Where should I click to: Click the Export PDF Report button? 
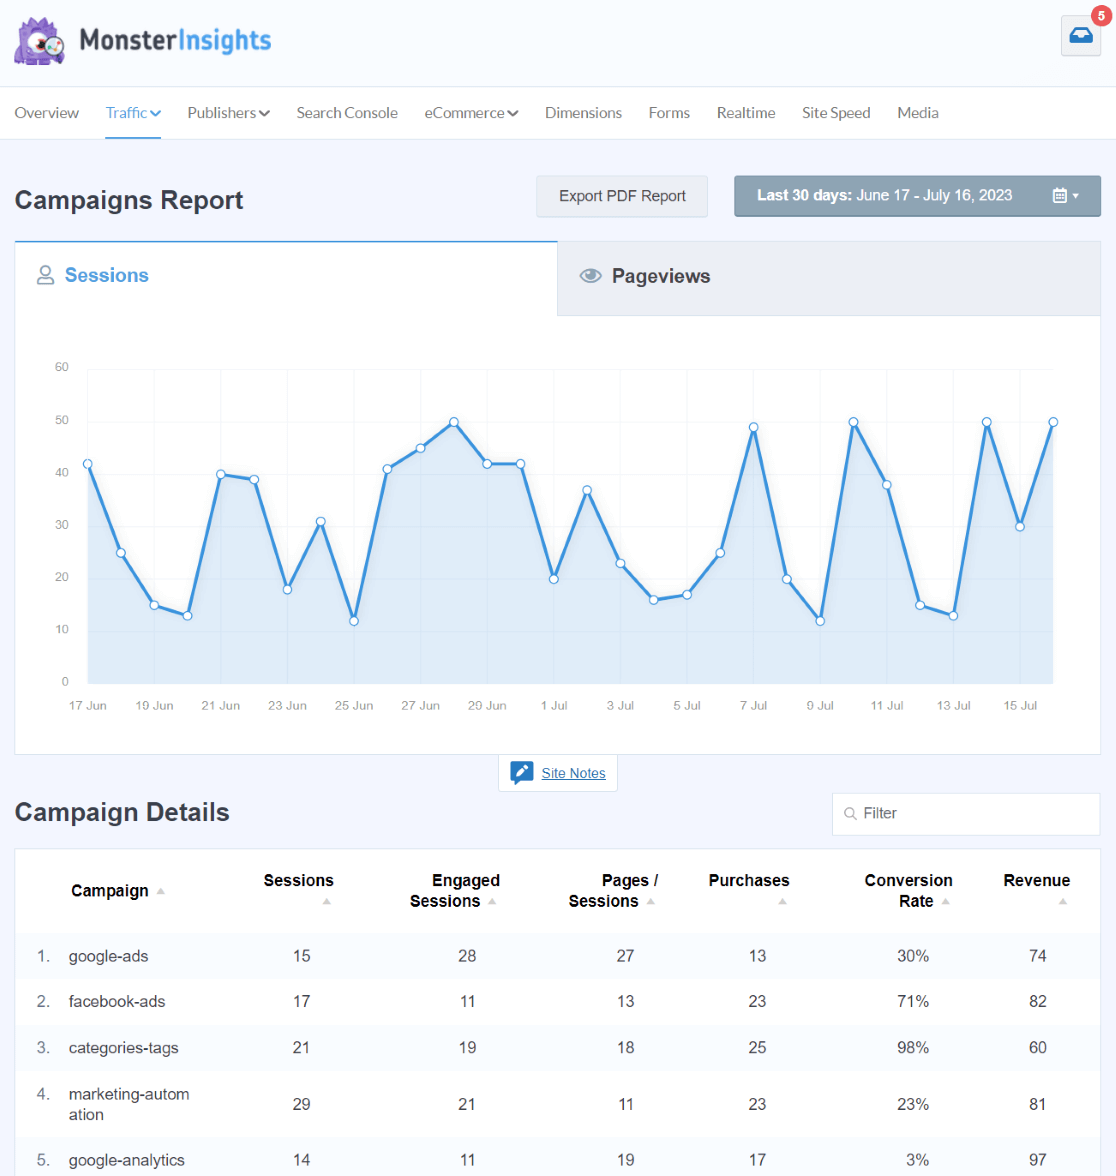tap(622, 196)
